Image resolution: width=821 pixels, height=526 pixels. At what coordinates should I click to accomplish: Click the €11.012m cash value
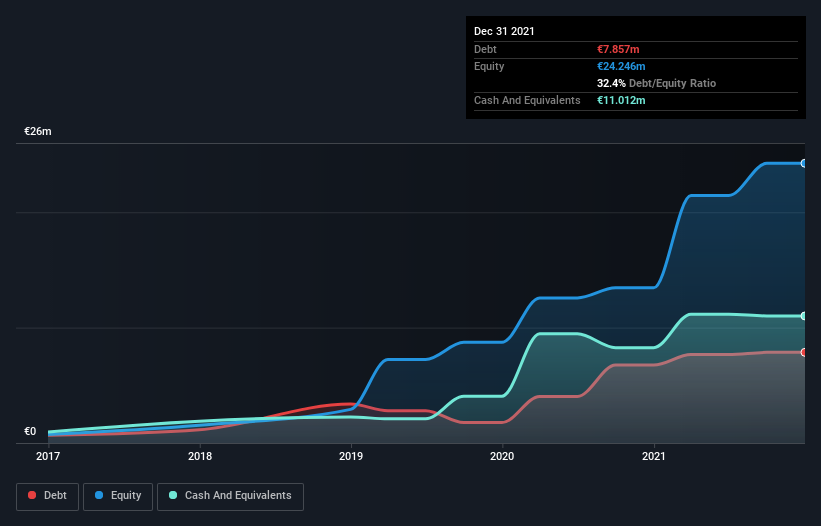(621, 100)
